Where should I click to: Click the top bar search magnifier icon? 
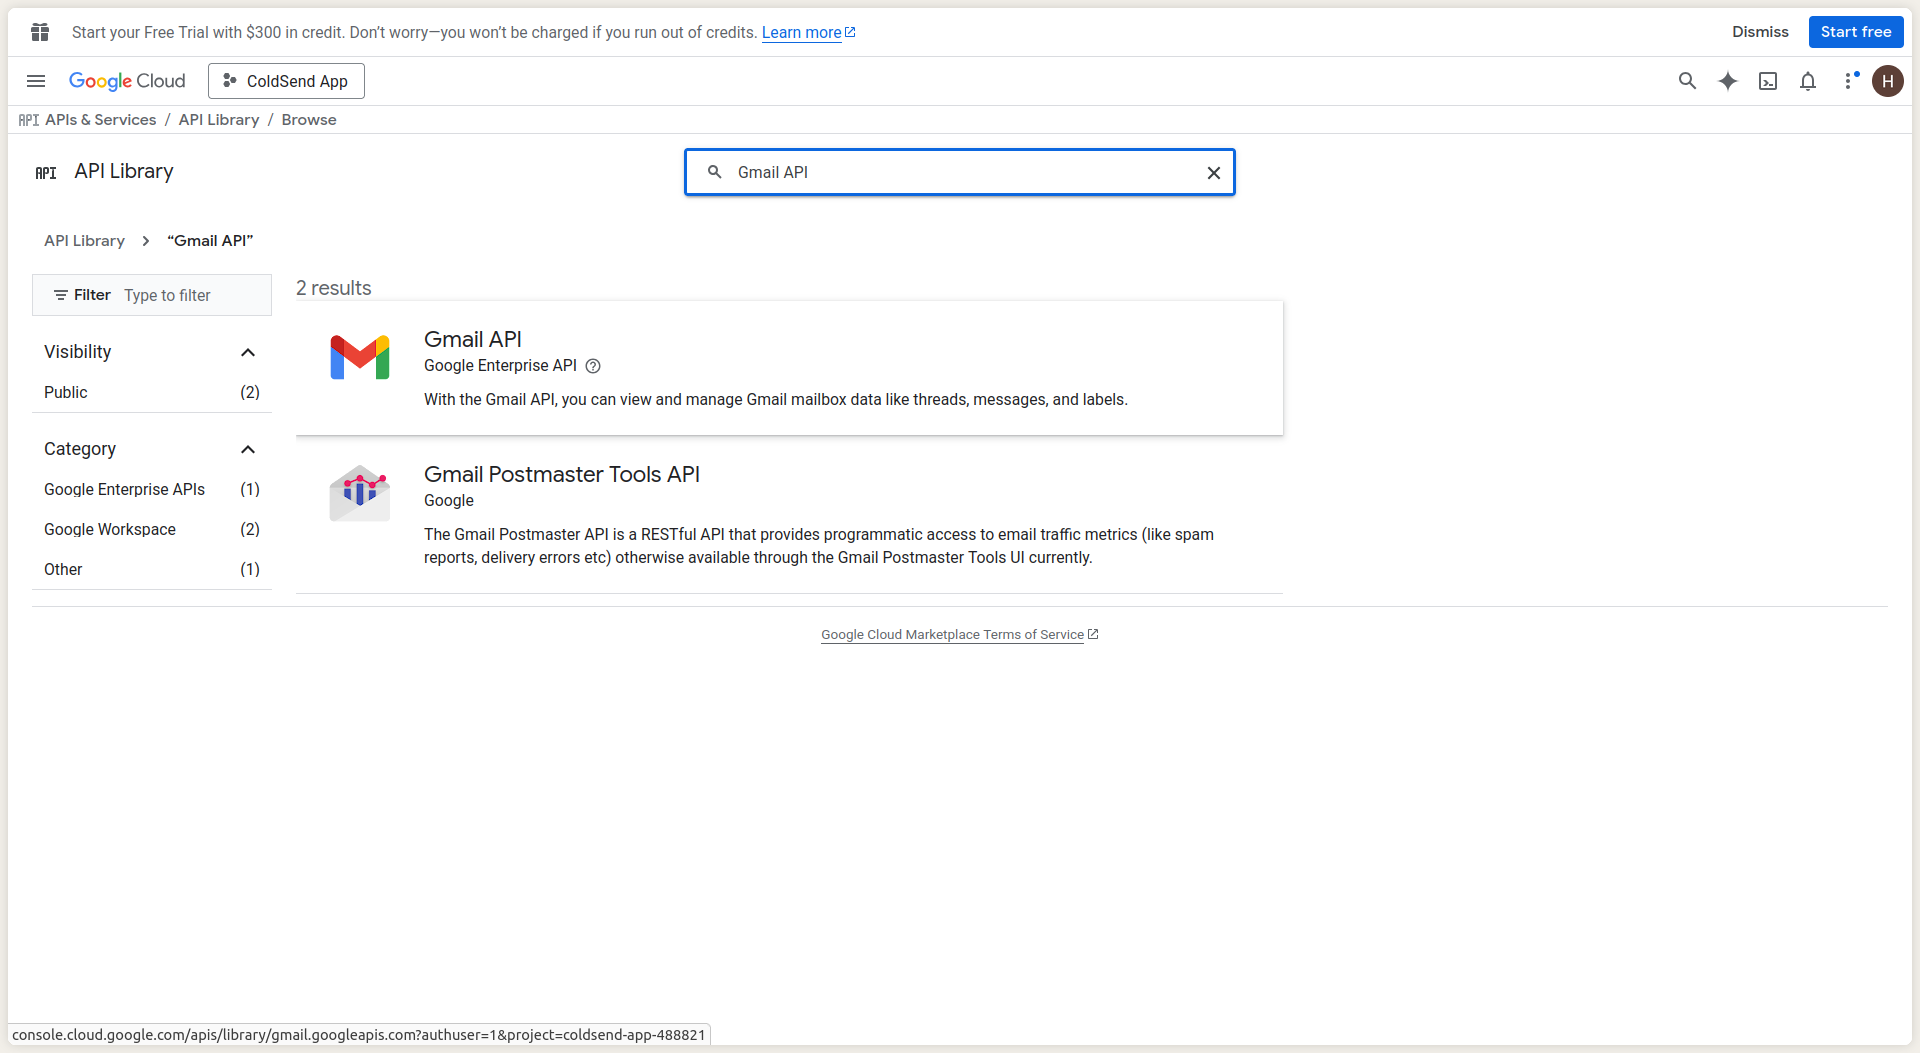(x=1687, y=81)
